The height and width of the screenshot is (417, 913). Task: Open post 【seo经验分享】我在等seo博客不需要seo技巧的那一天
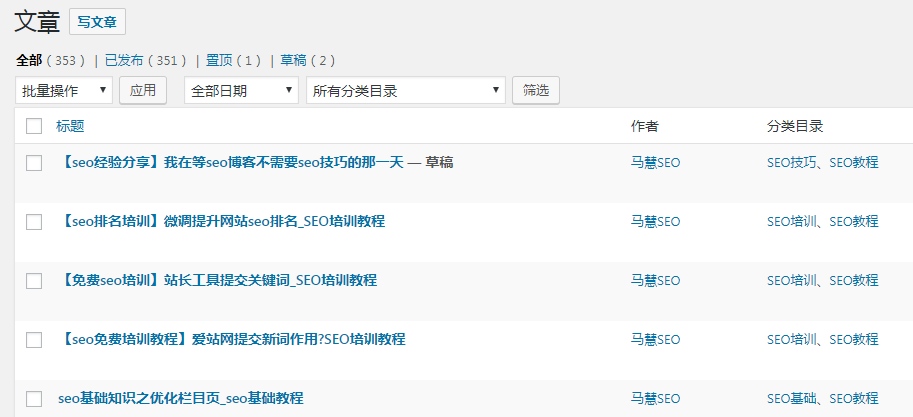pos(231,162)
